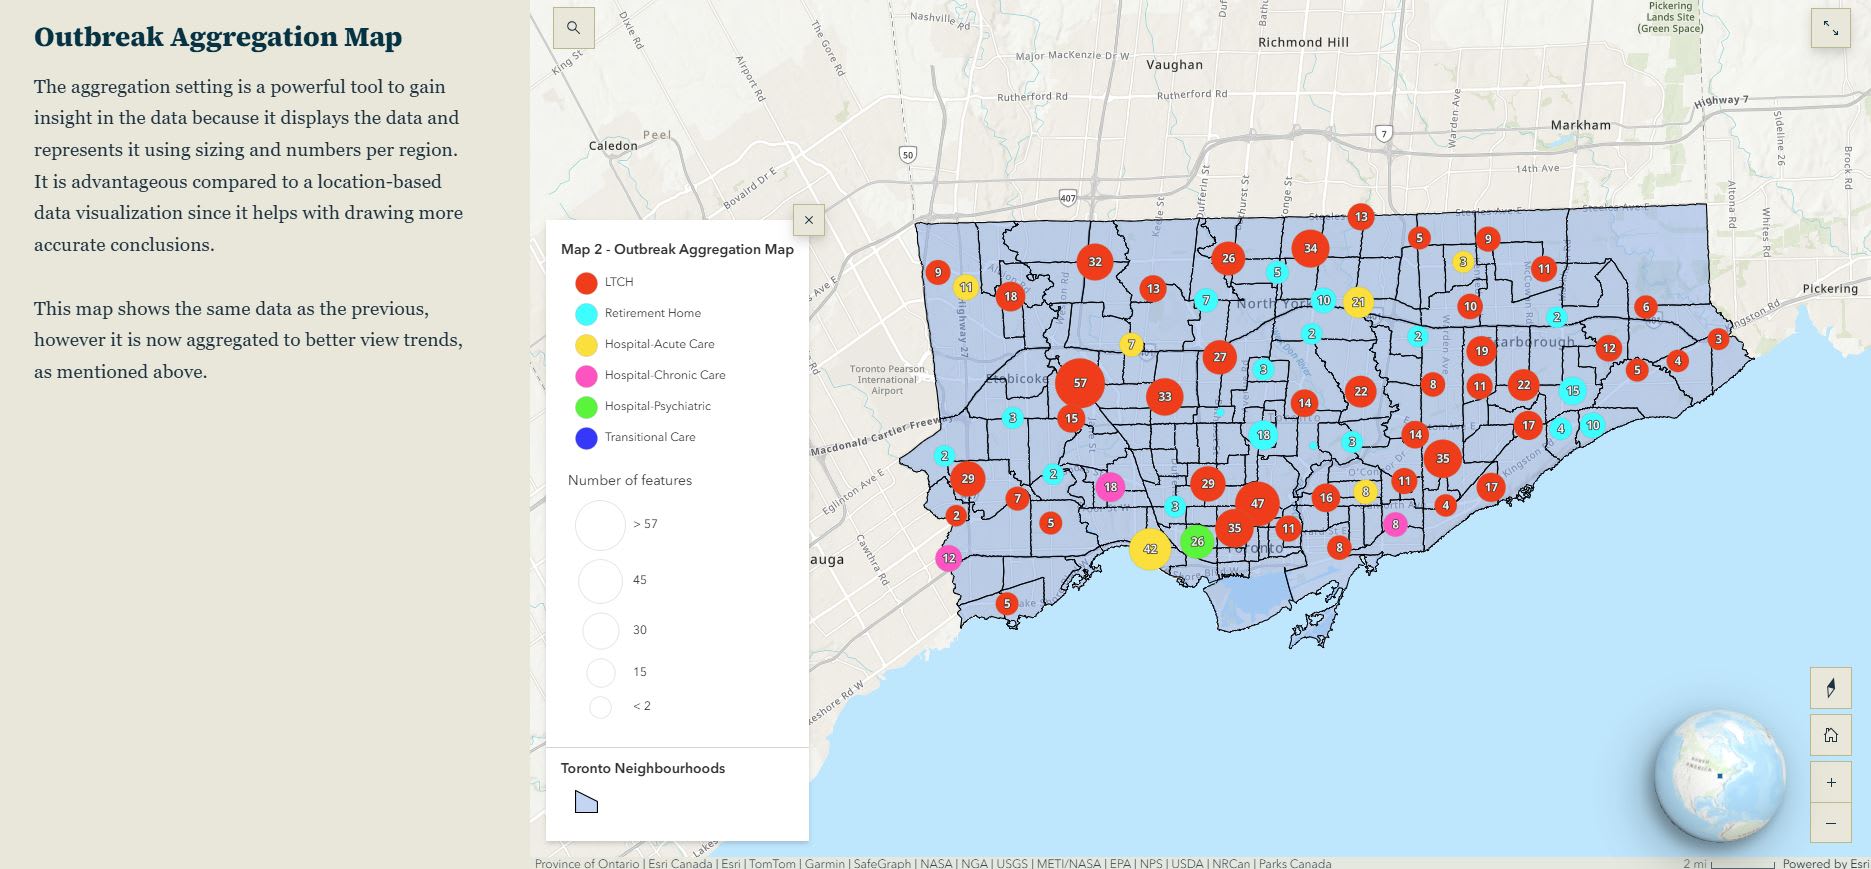Click the red LTCH legend swatch
The image size is (1871, 869).
click(586, 283)
